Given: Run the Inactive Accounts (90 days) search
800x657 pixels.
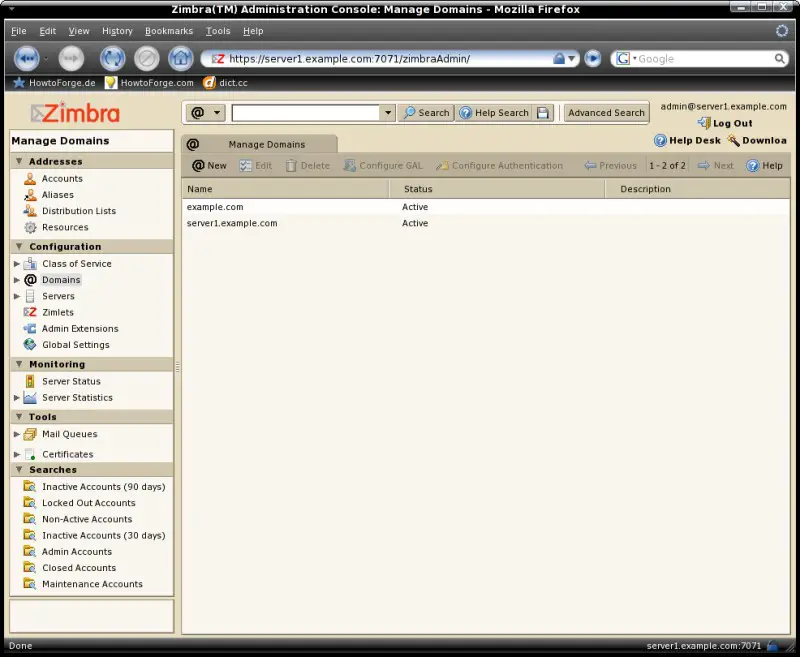Looking at the screenshot, I should pyautogui.click(x=104, y=487).
